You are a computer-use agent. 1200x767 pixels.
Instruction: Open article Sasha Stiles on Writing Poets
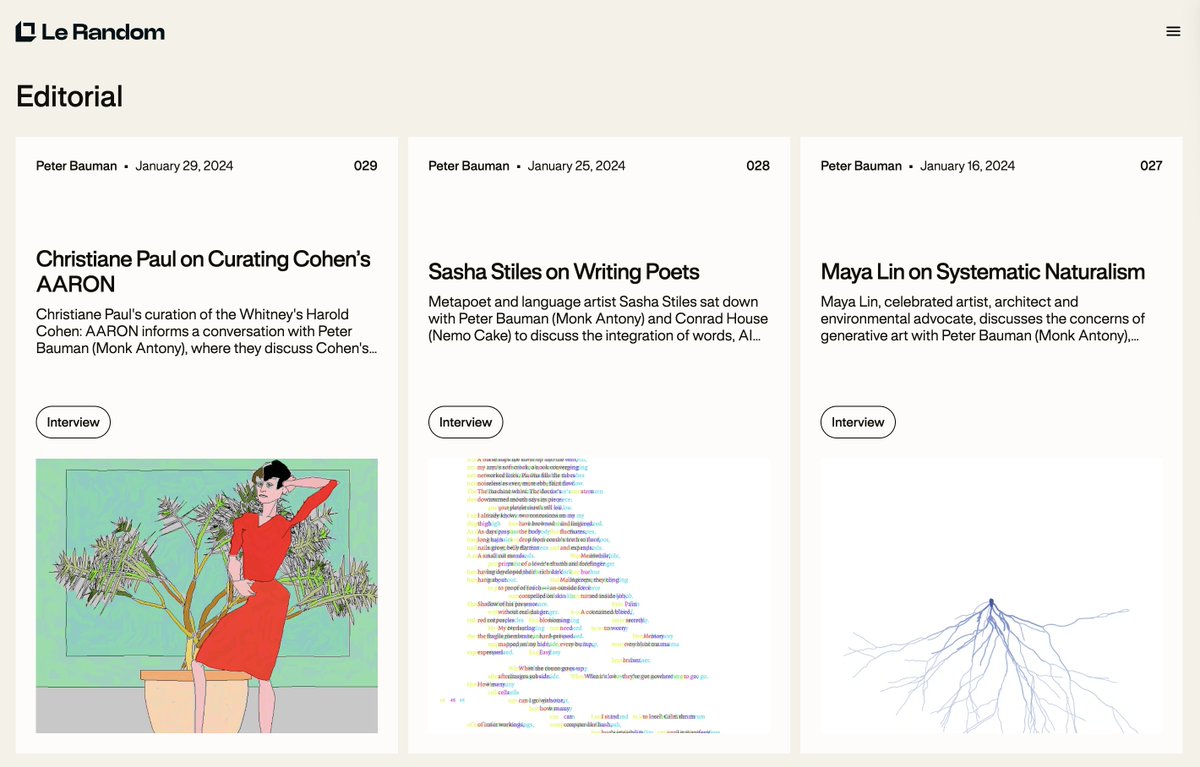pyautogui.click(x=564, y=271)
